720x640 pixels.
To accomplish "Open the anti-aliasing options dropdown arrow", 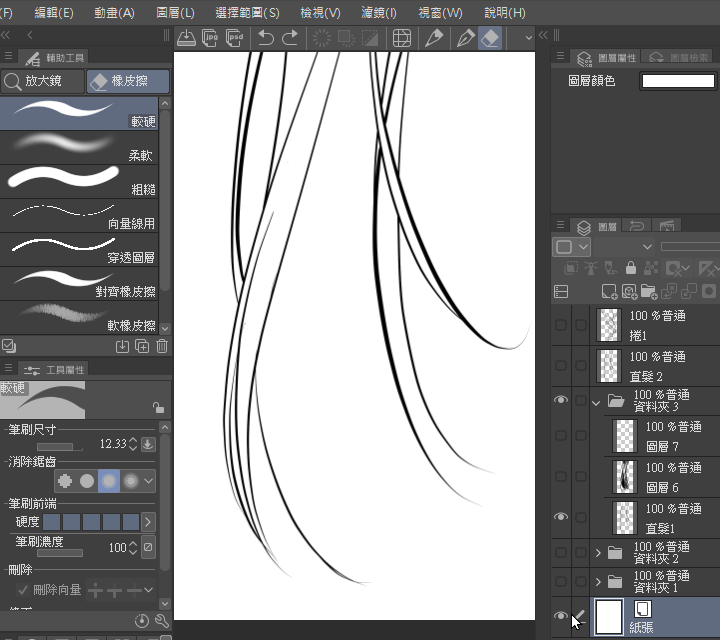I will (x=148, y=481).
